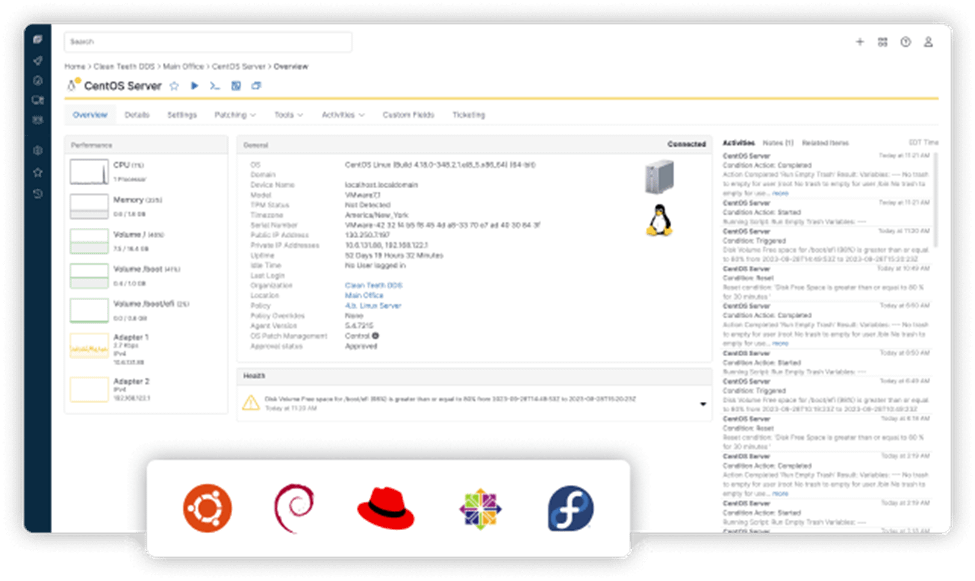Screen dimensions: 975x581
Task: Click the Memory performance graph
Action: 89,207
